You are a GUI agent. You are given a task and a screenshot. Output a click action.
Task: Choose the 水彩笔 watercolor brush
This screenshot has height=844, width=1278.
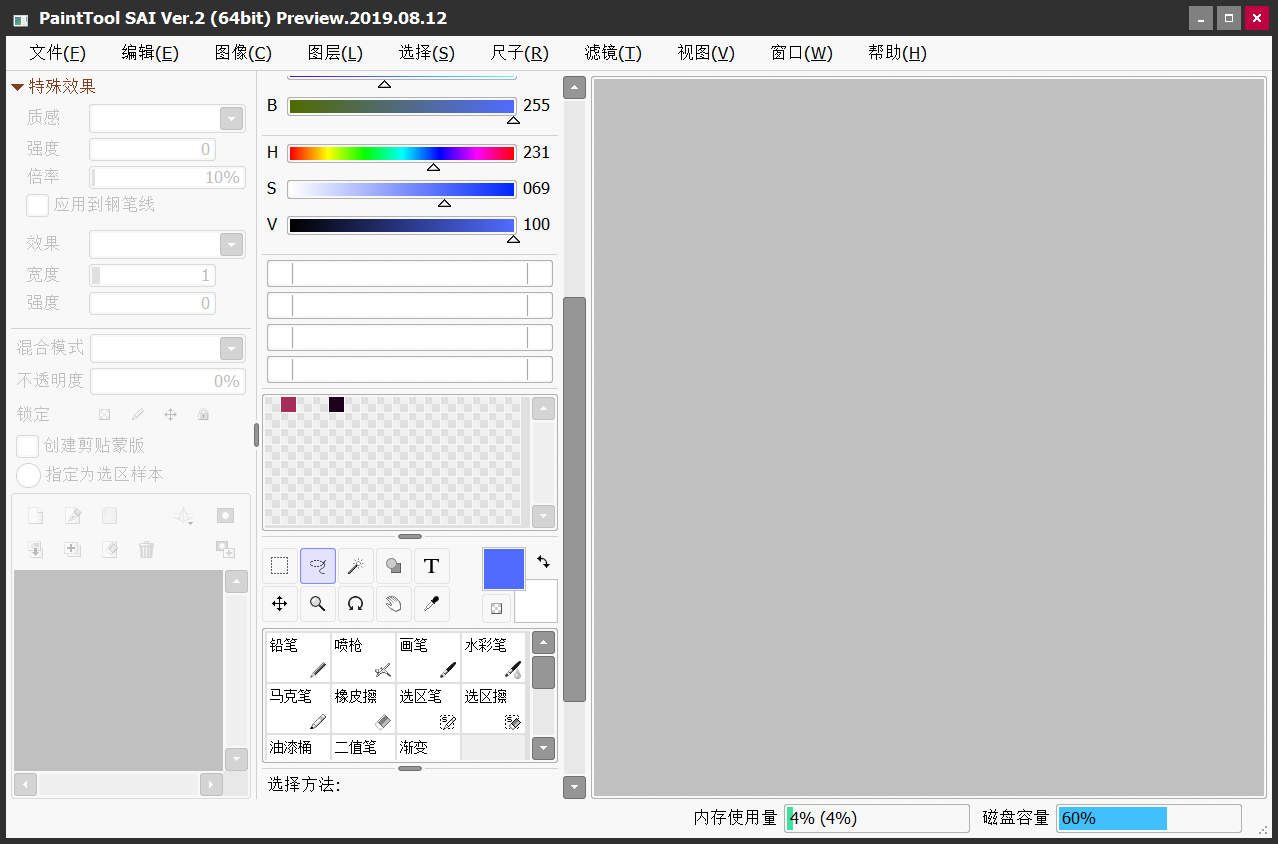click(x=493, y=657)
